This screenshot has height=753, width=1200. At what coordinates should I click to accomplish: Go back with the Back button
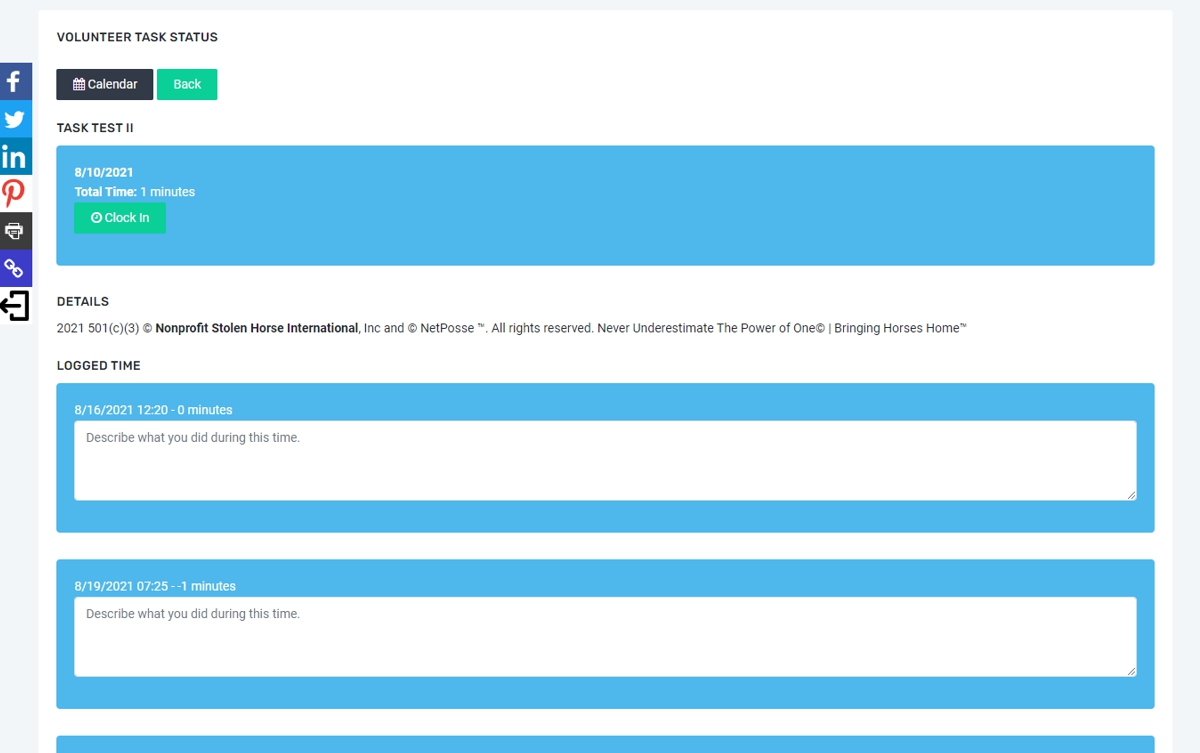coord(187,85)
